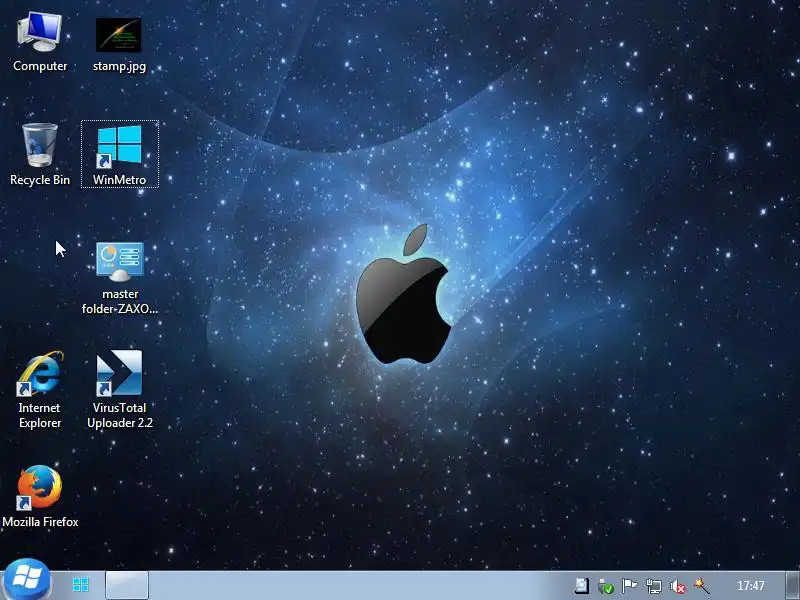The height and width of the screenshot is (600, 800).
Task: Click the magic wand tray icon
Action: pos(702,586)
